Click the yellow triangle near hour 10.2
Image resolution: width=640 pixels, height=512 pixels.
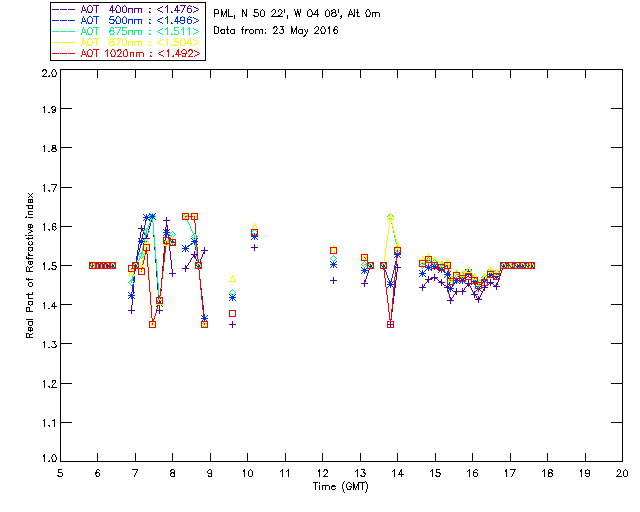(255, 227)
